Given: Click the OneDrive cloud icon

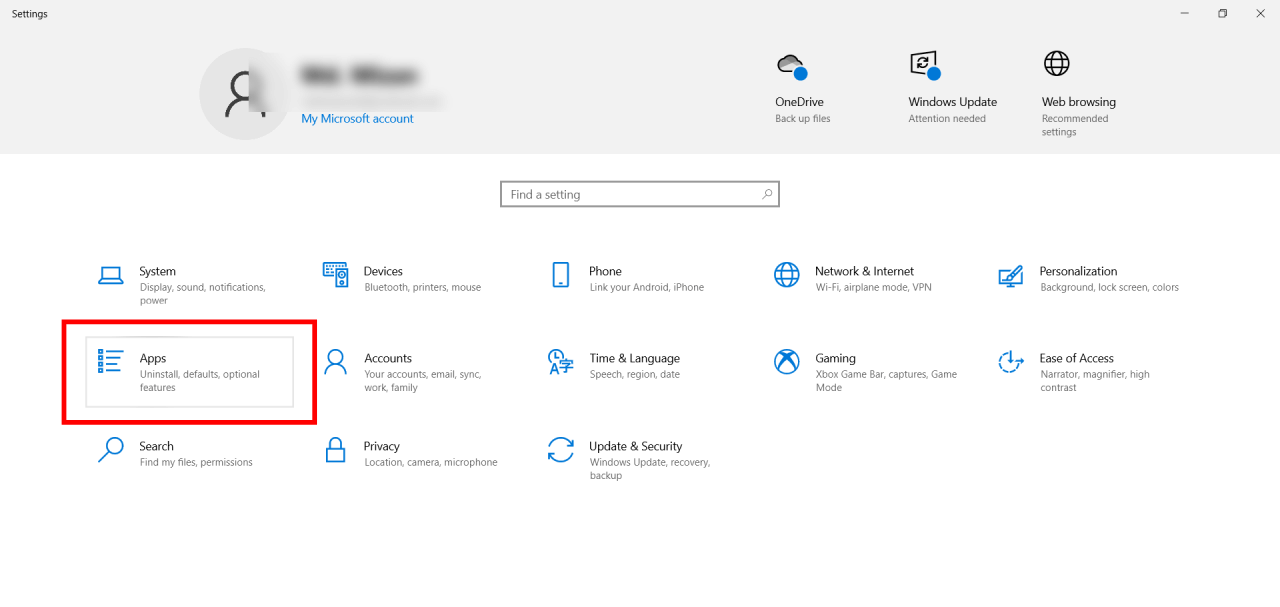Looking at the screenshot, I should coord(792,66).
